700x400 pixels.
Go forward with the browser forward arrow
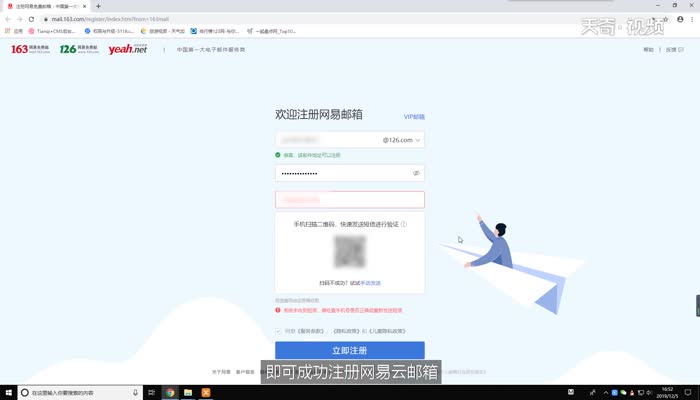19,19
